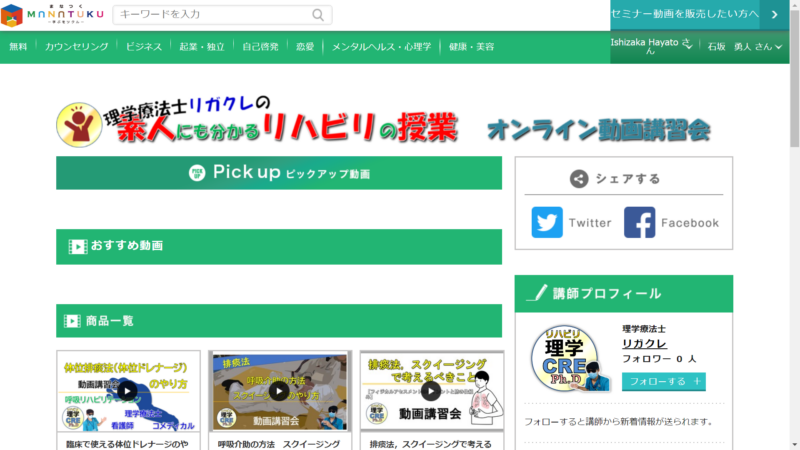Image resolution: width=800 pixels, height=450 pixels.
Task: Open the メンタルヘルス・心理学 category
Action: (x=381, y=47)
